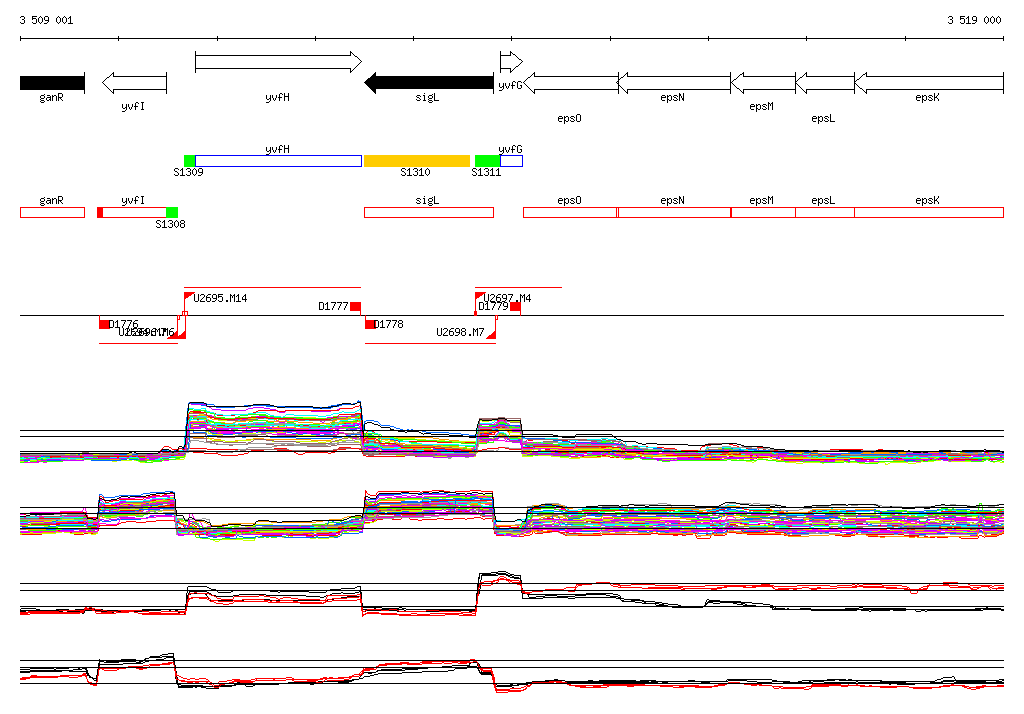The height and width of the screenshot is (714, 1024).
Task: Click the S1309 label text
Action: coord(188,172)
